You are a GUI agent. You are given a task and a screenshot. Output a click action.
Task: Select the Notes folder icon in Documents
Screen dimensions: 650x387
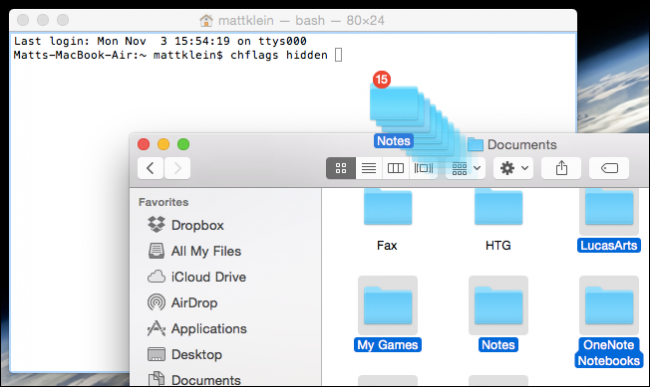tap(498, 305)
